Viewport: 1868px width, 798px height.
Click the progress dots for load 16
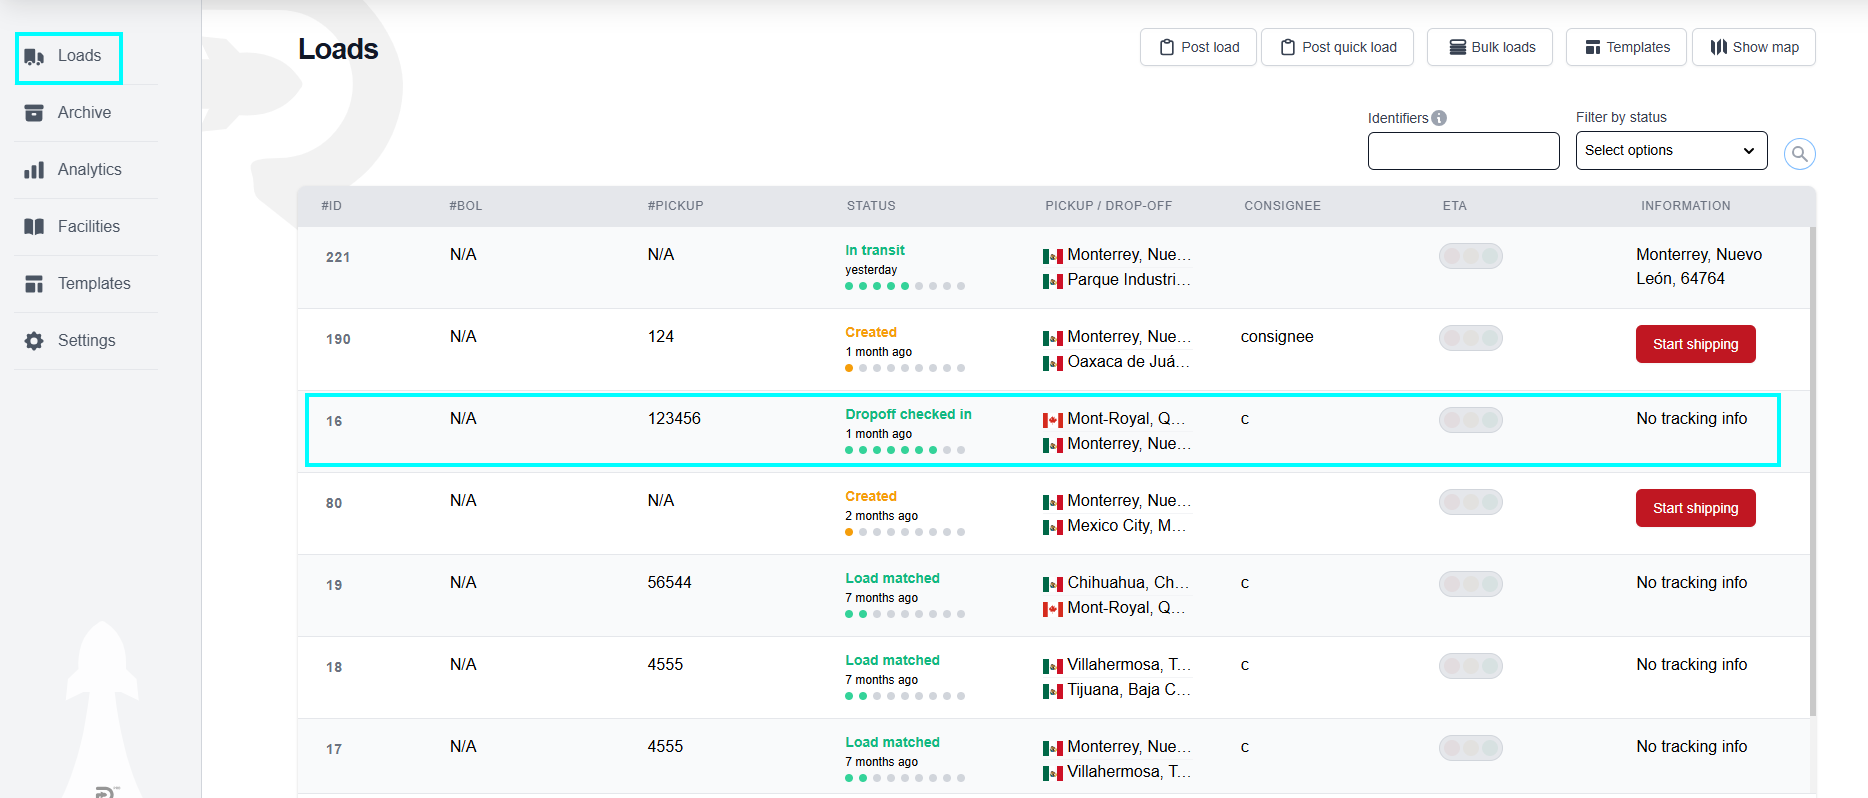pos(905,450)
